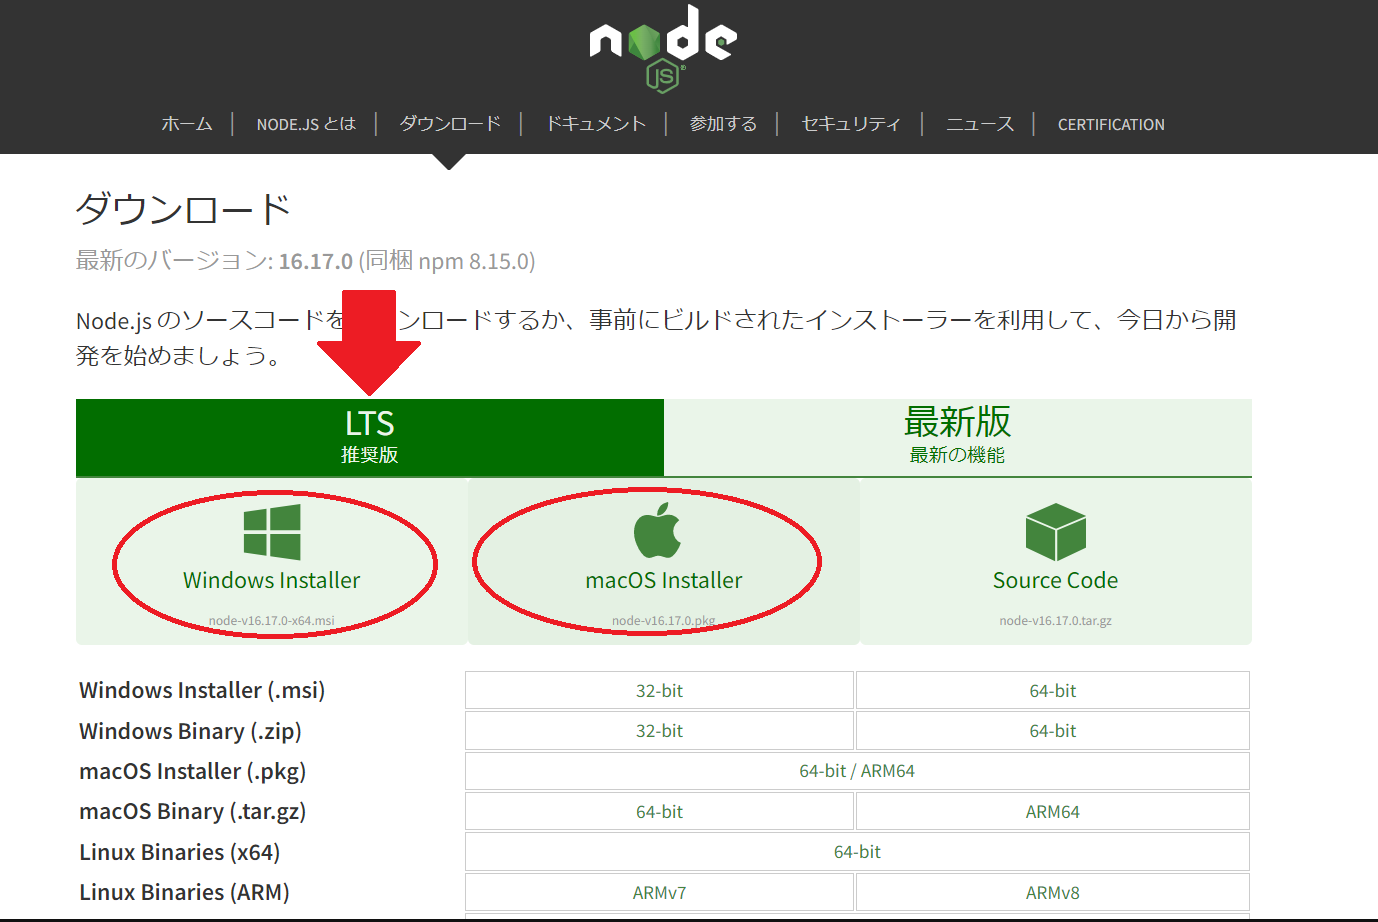Download Windows Binary (.zip) 64-bit

click(x=1053, y=731)
